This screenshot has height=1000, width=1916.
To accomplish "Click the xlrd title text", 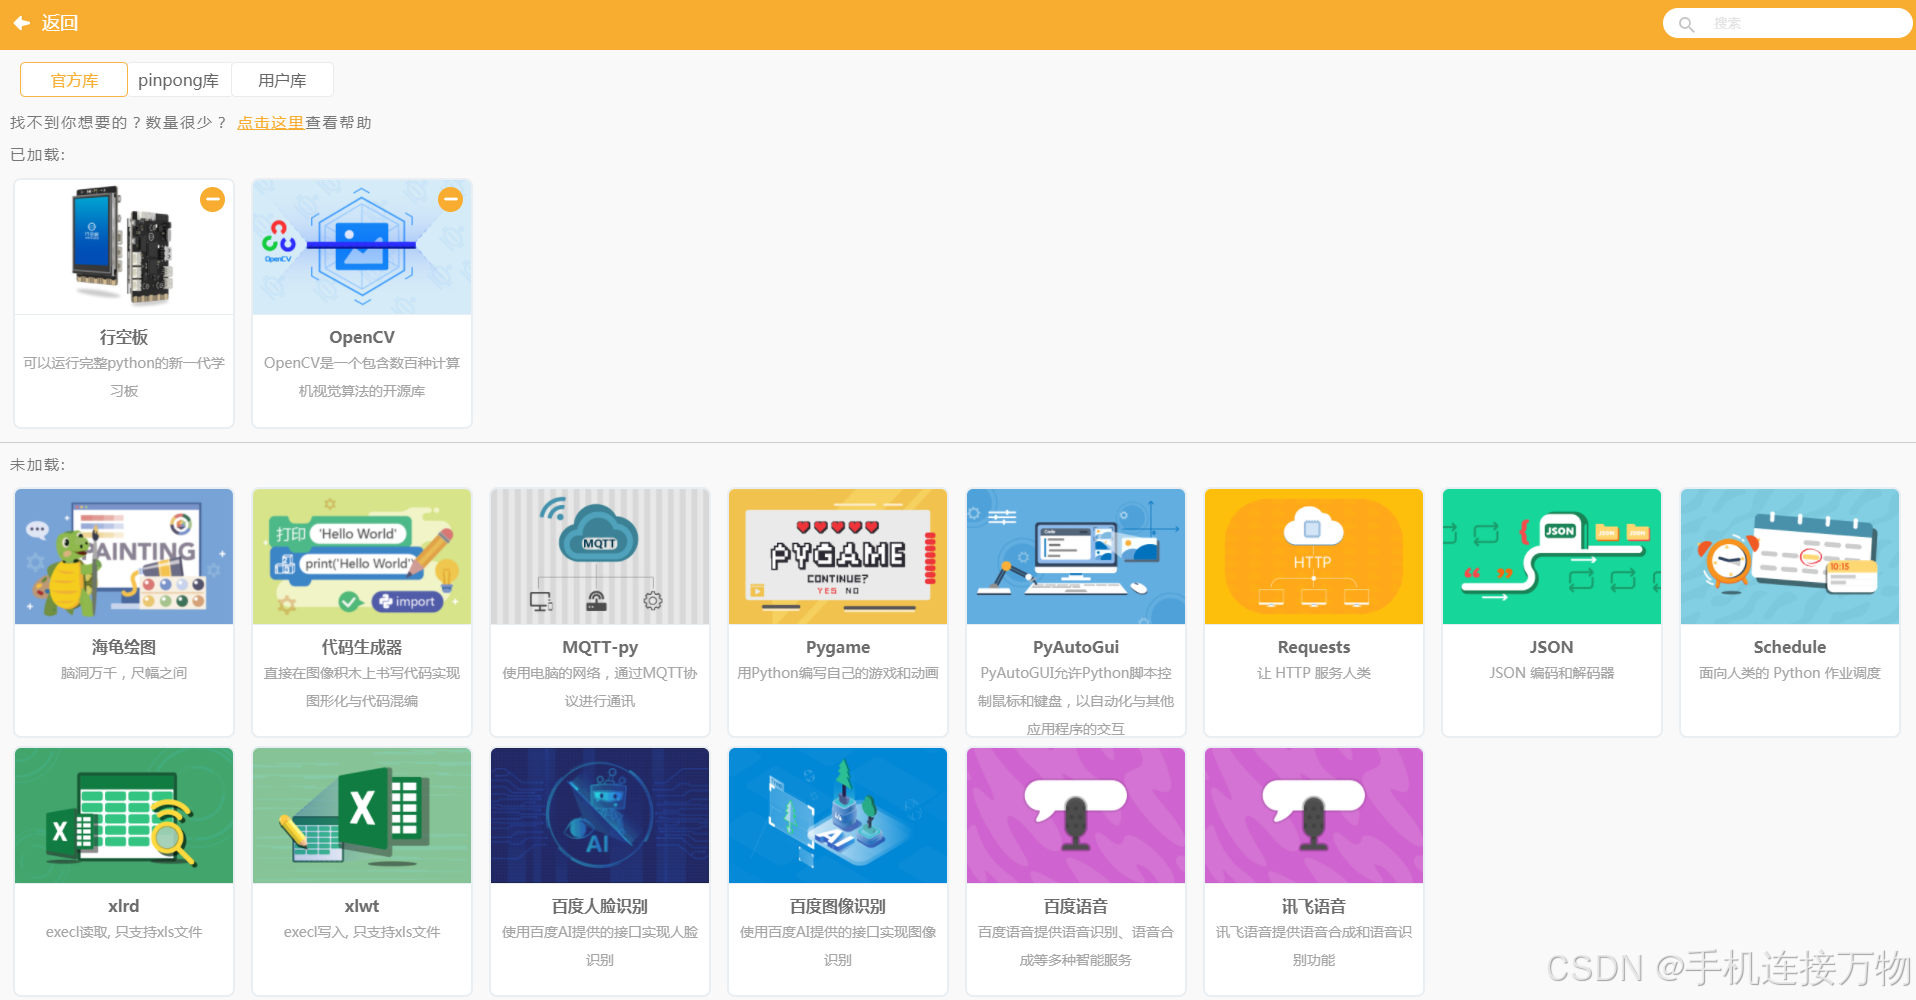I will [x=124, y=906].
